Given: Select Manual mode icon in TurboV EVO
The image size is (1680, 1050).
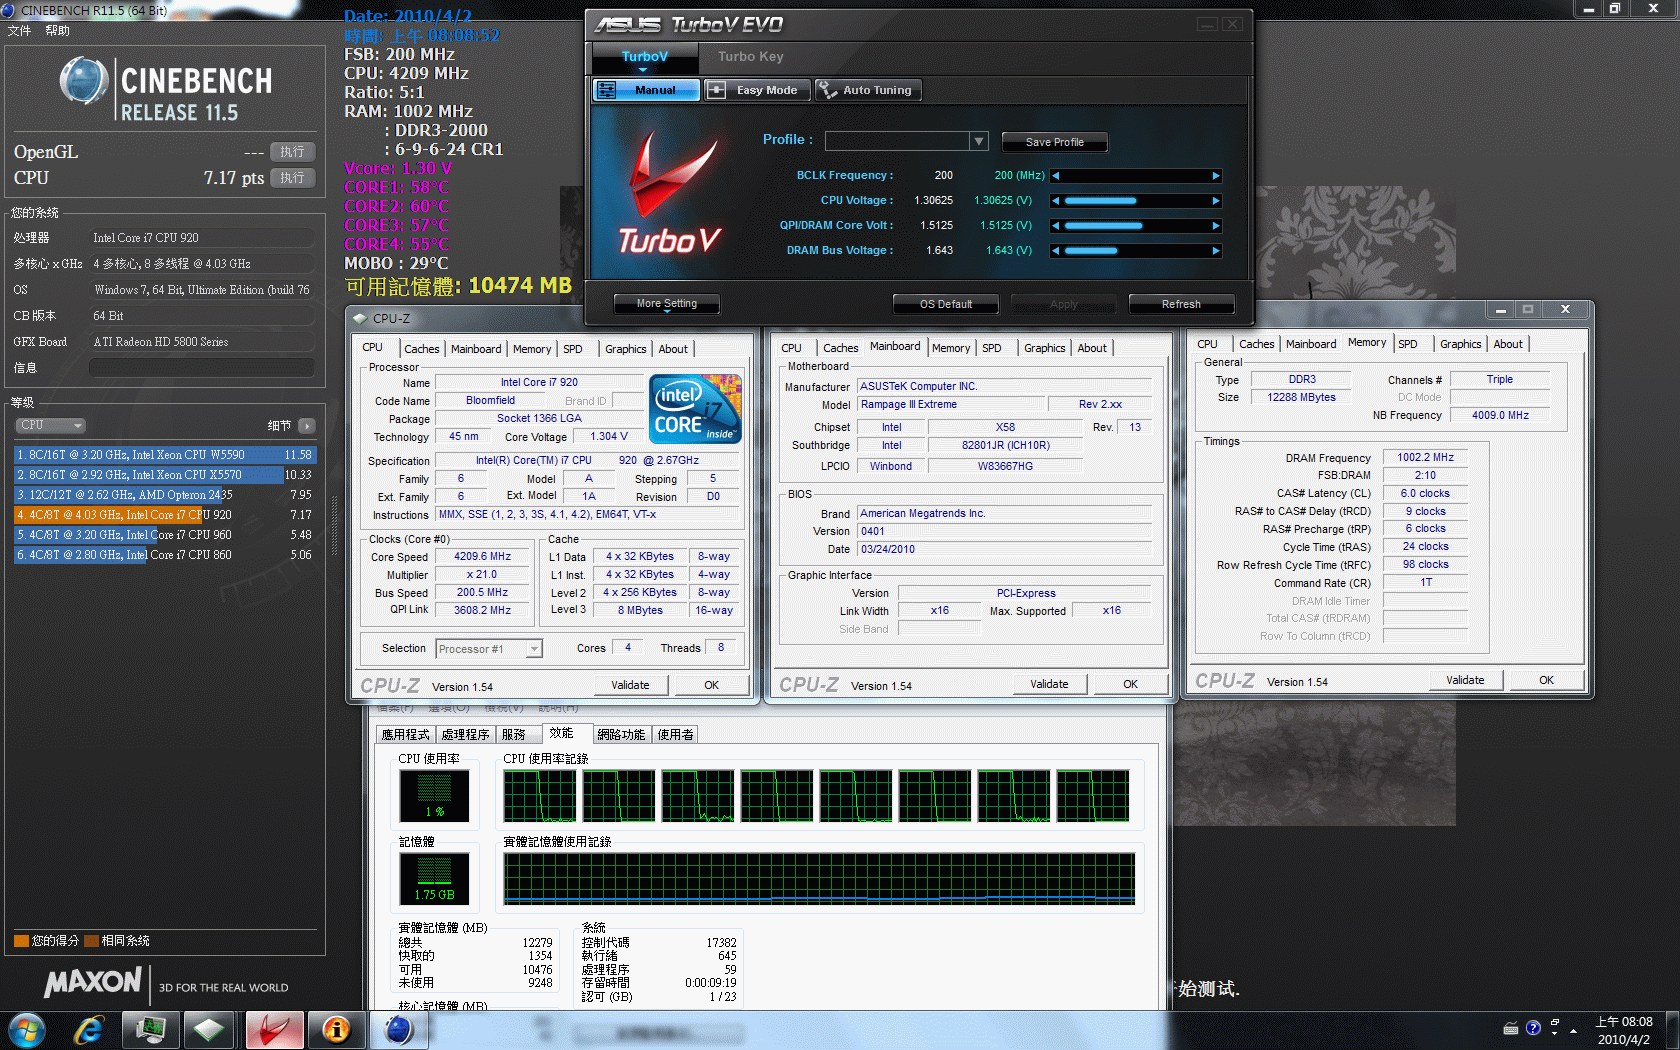Looking at the screenshot, I should point(606,90).
